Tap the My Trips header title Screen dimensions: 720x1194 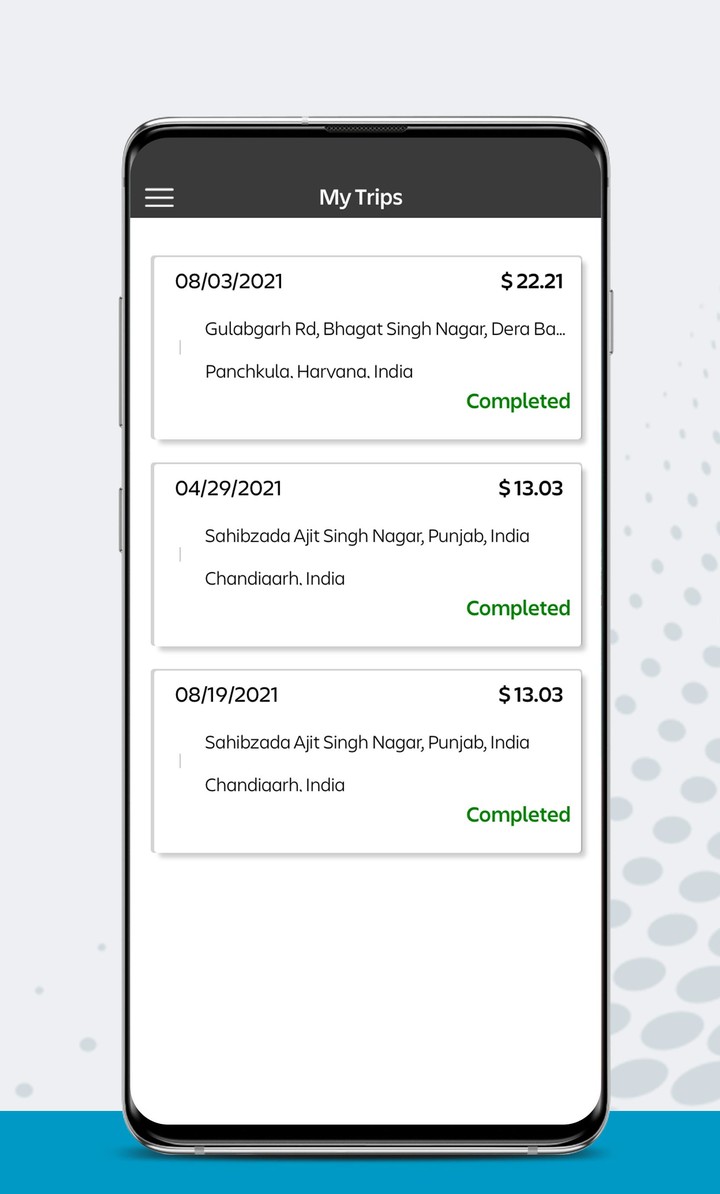coord(360,198)
